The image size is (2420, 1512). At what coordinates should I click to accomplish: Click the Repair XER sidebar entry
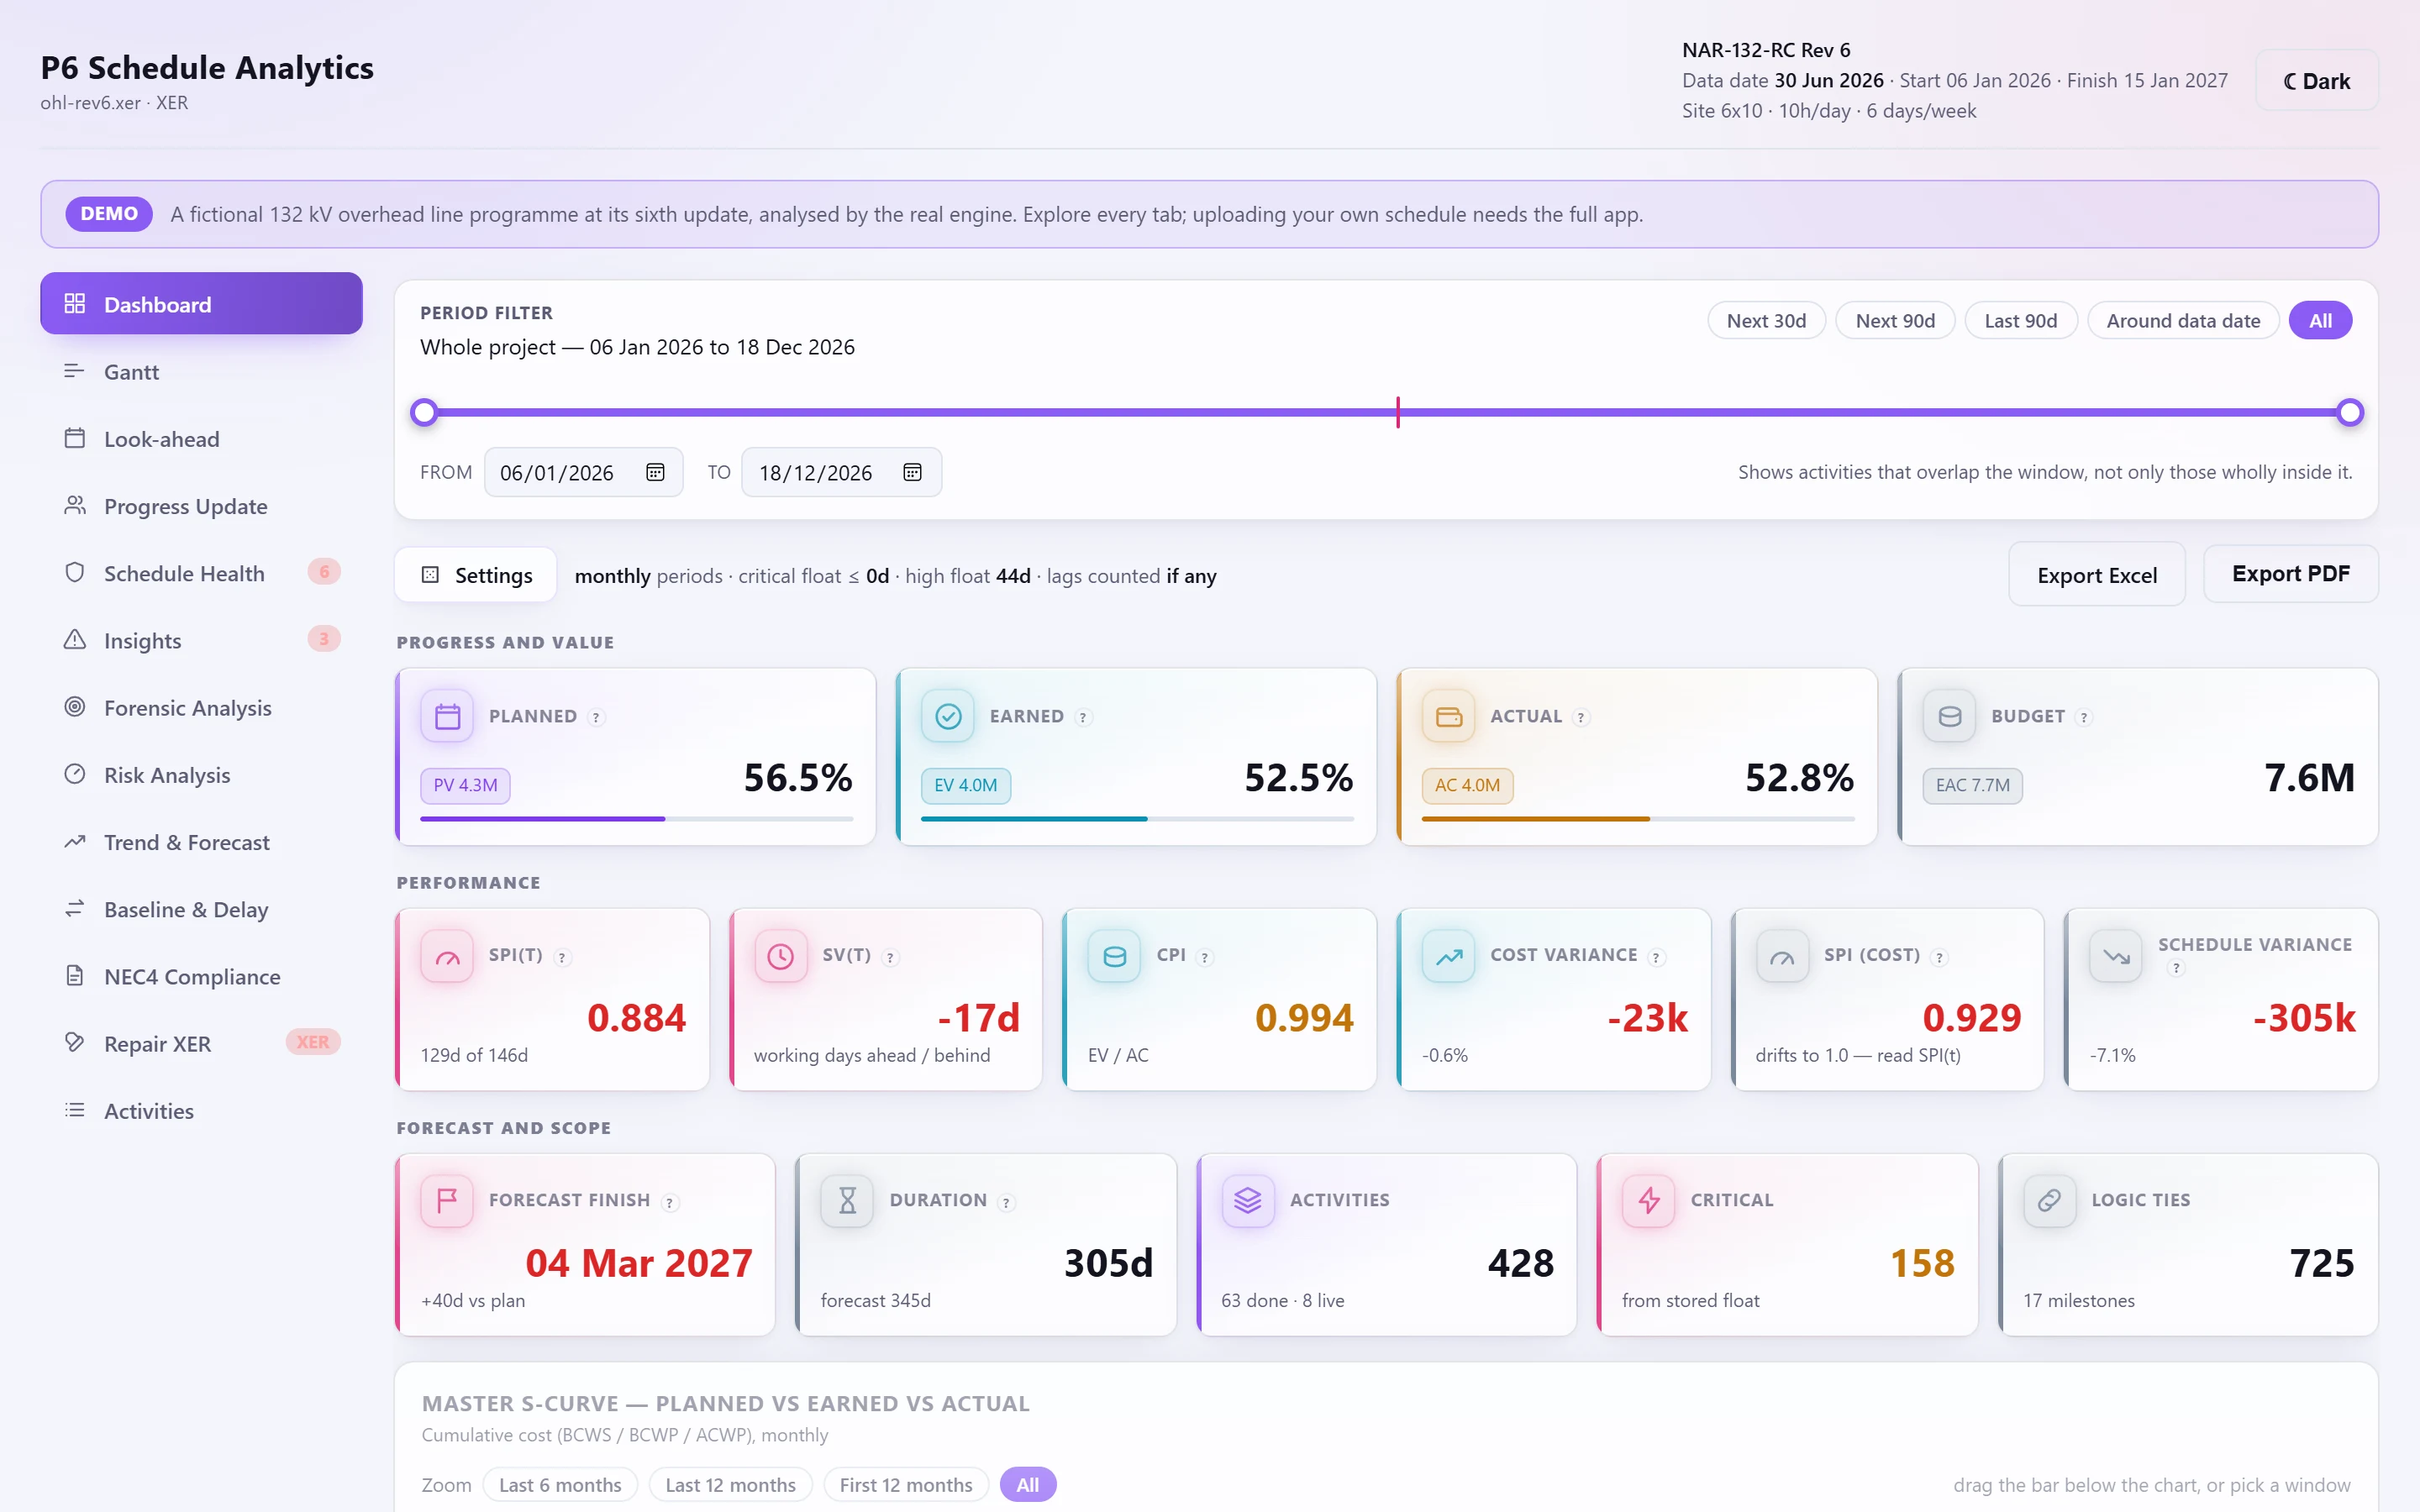pyautogui.click(x=201, y=1042)
